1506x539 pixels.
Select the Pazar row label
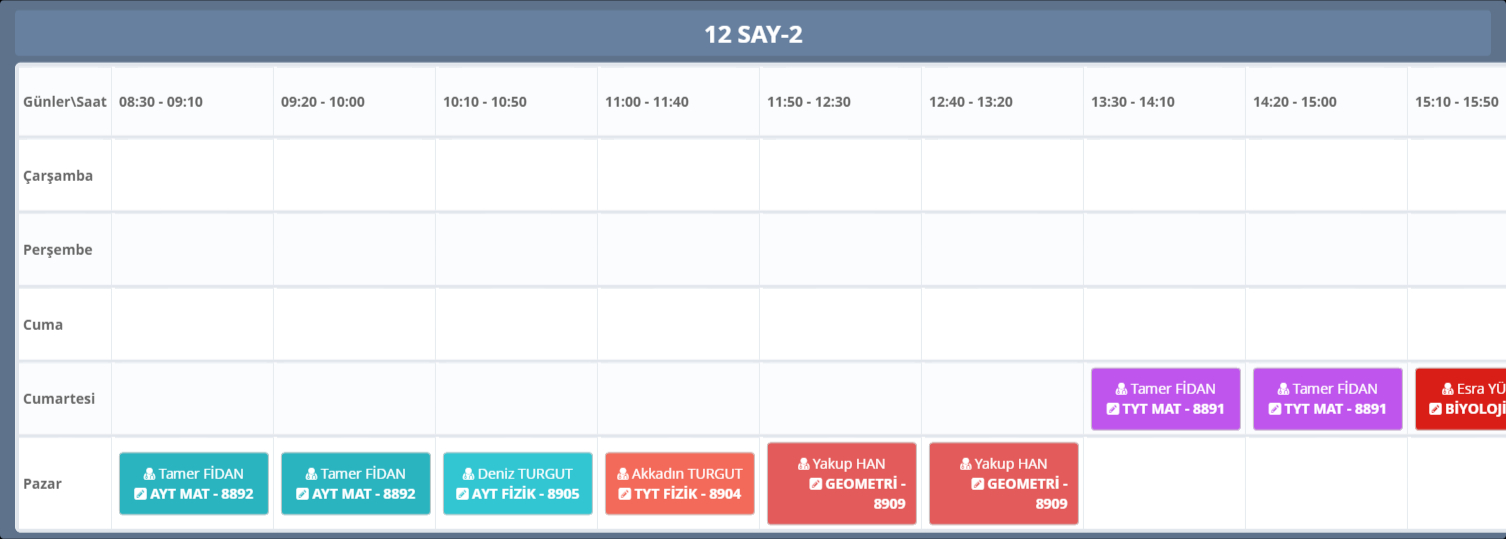click(43, 484)
